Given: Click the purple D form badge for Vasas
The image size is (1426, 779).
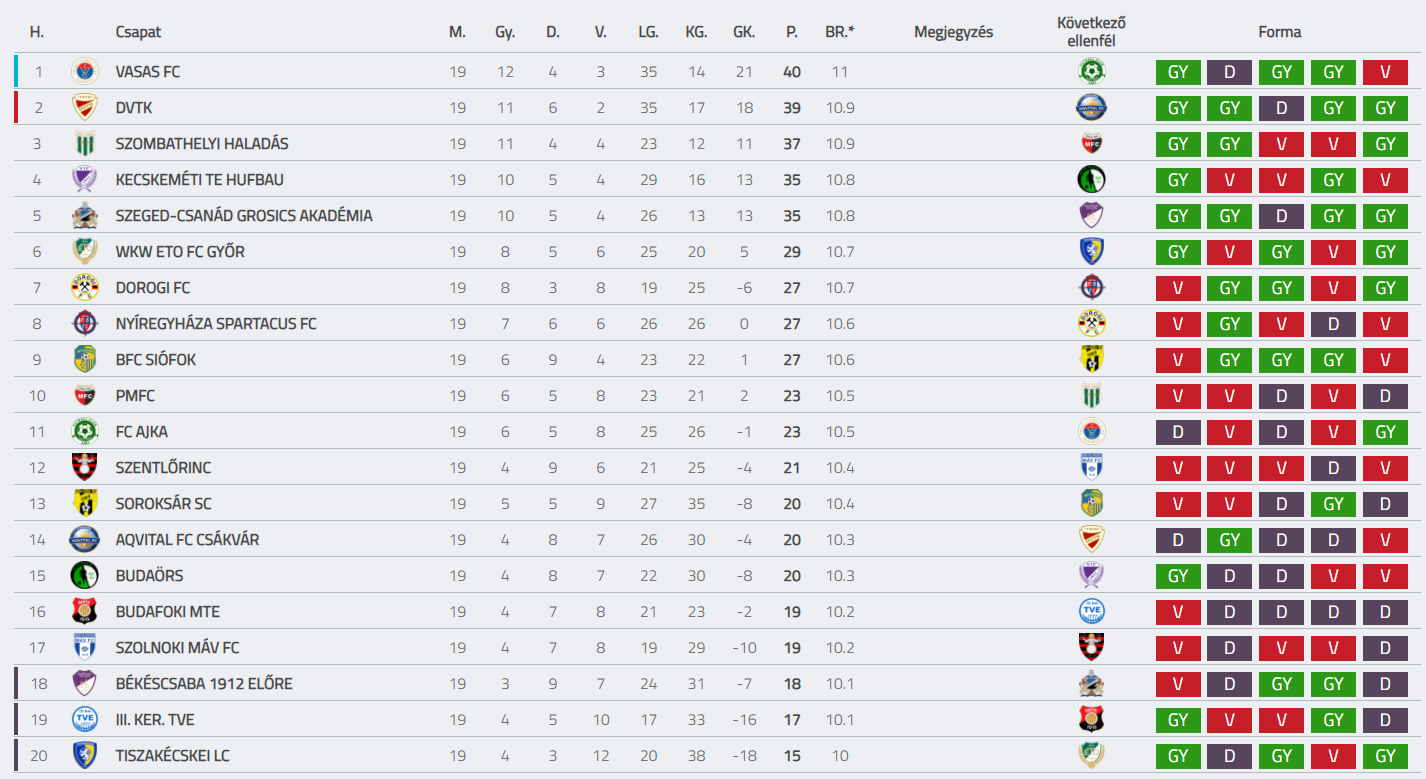Looking at the screenshot, I should point(1230,72).
